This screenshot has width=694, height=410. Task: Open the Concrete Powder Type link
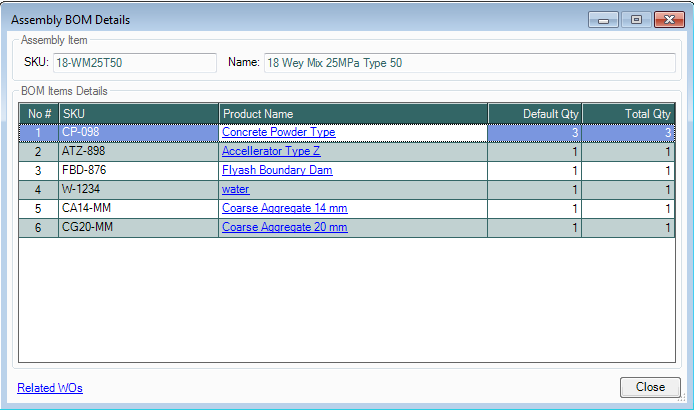tap(278, 132)
